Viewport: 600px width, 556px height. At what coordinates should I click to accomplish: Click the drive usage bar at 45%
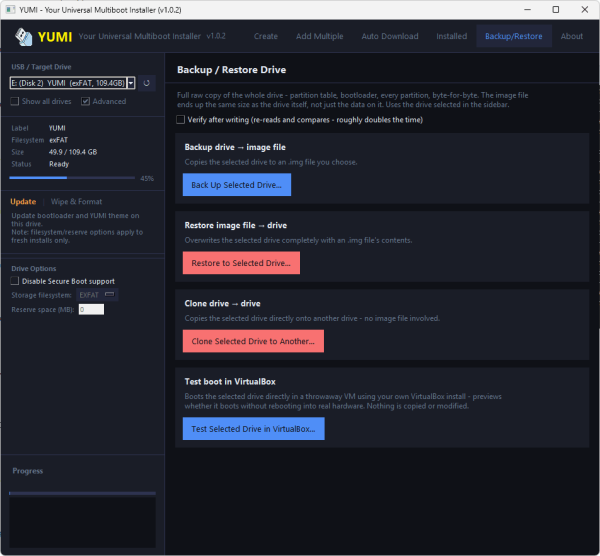point(72,178)
